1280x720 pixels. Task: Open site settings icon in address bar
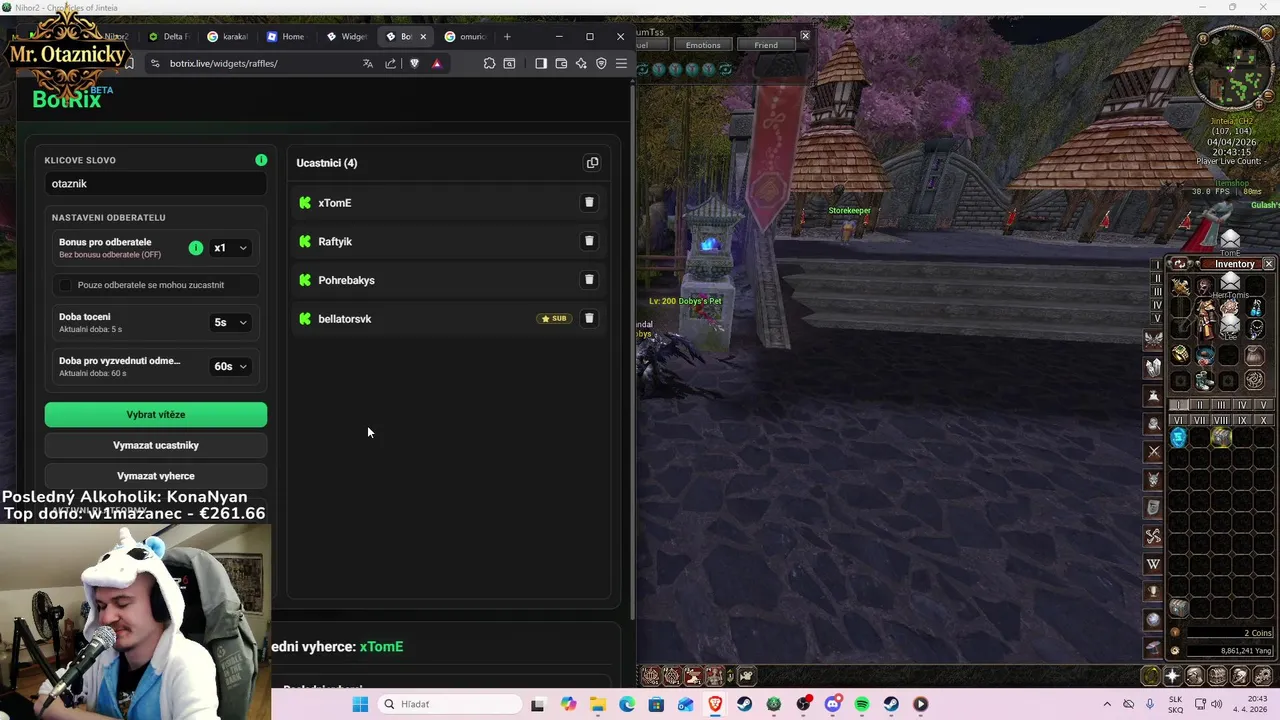click(x=154, y=63)
